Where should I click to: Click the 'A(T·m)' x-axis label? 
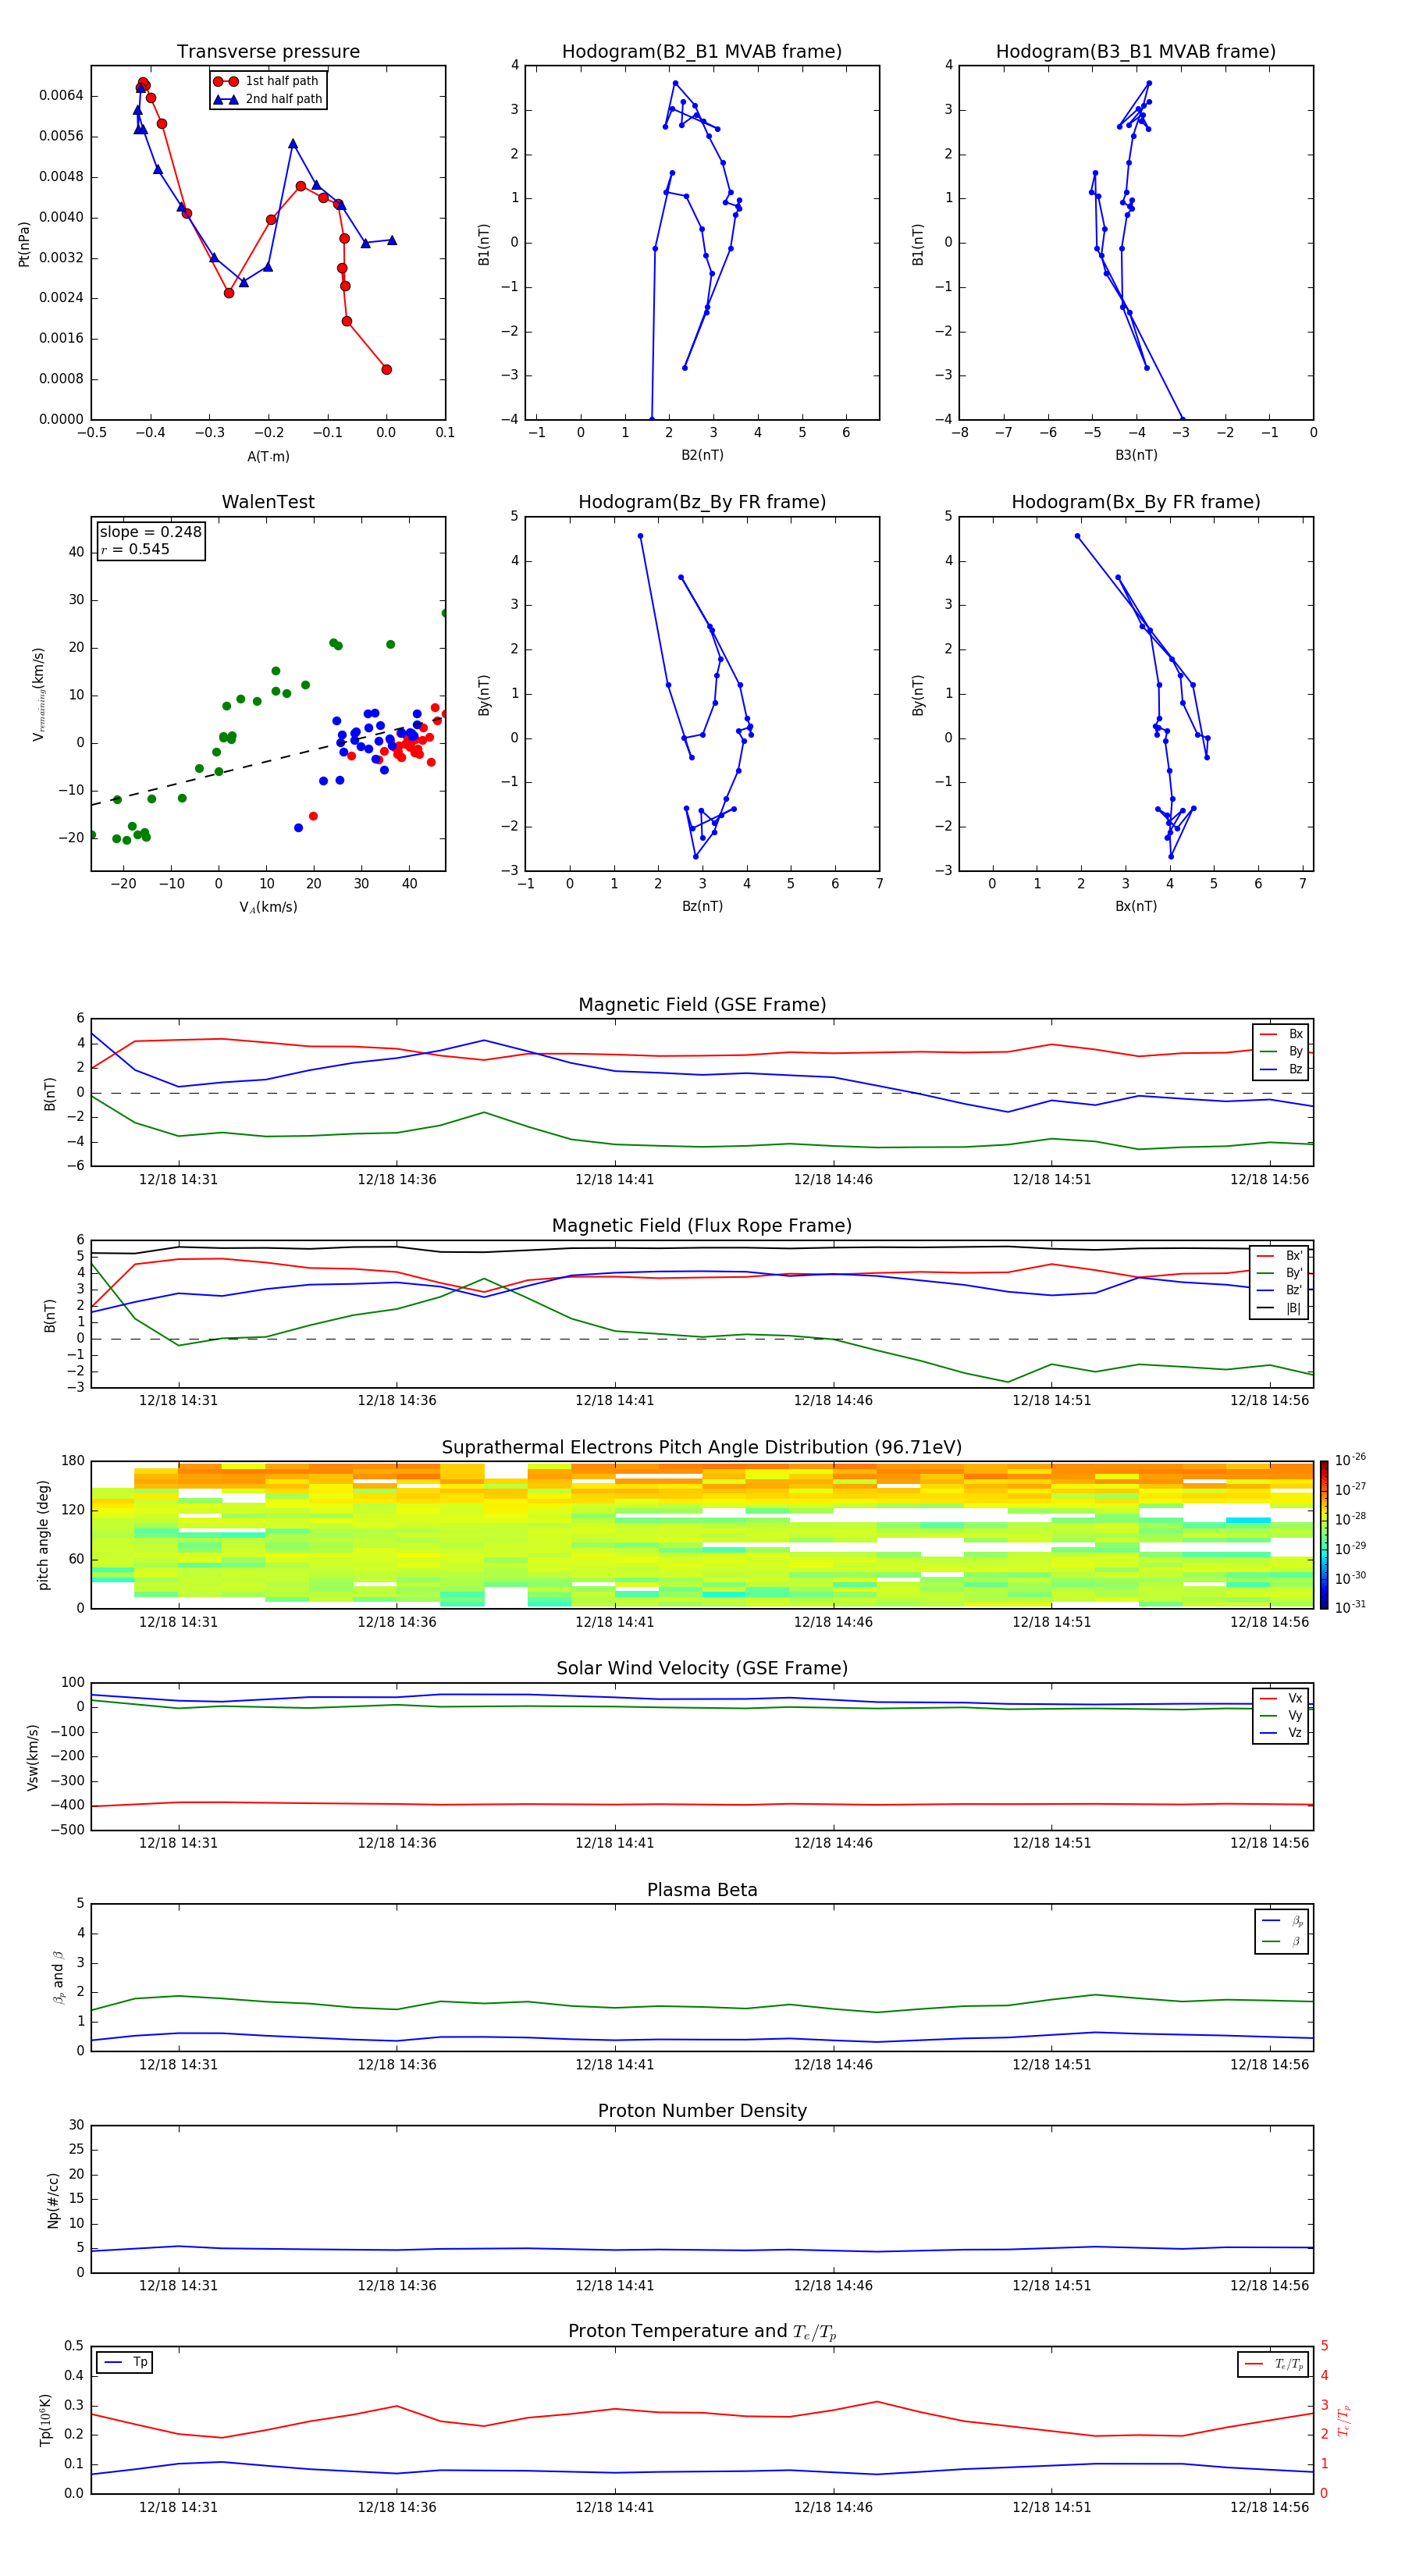268,457
